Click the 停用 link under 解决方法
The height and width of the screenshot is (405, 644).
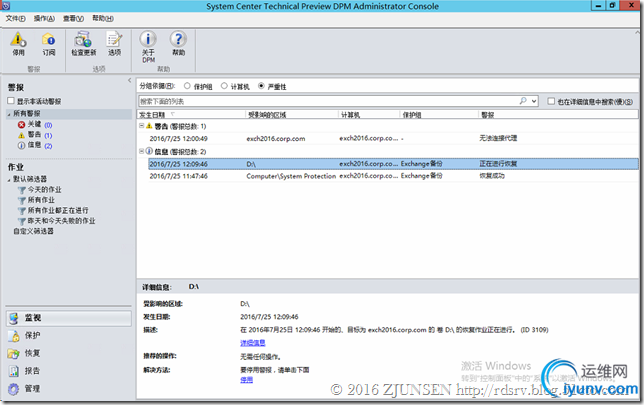(x=246, y=380)
